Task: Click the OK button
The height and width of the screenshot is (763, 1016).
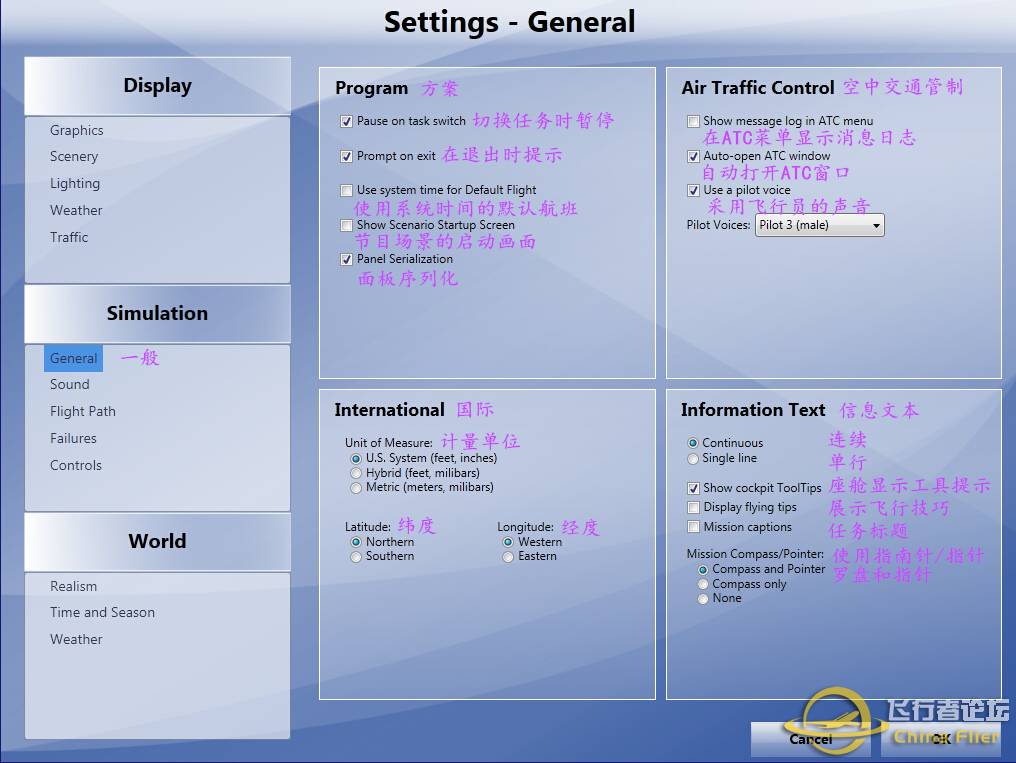Action: pos(941,739)
